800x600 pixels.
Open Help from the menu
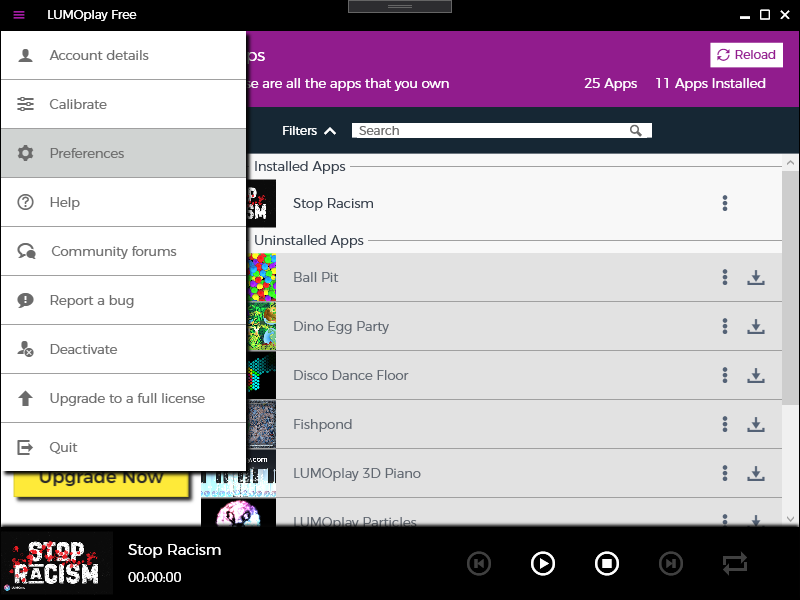tap(123, 202)
